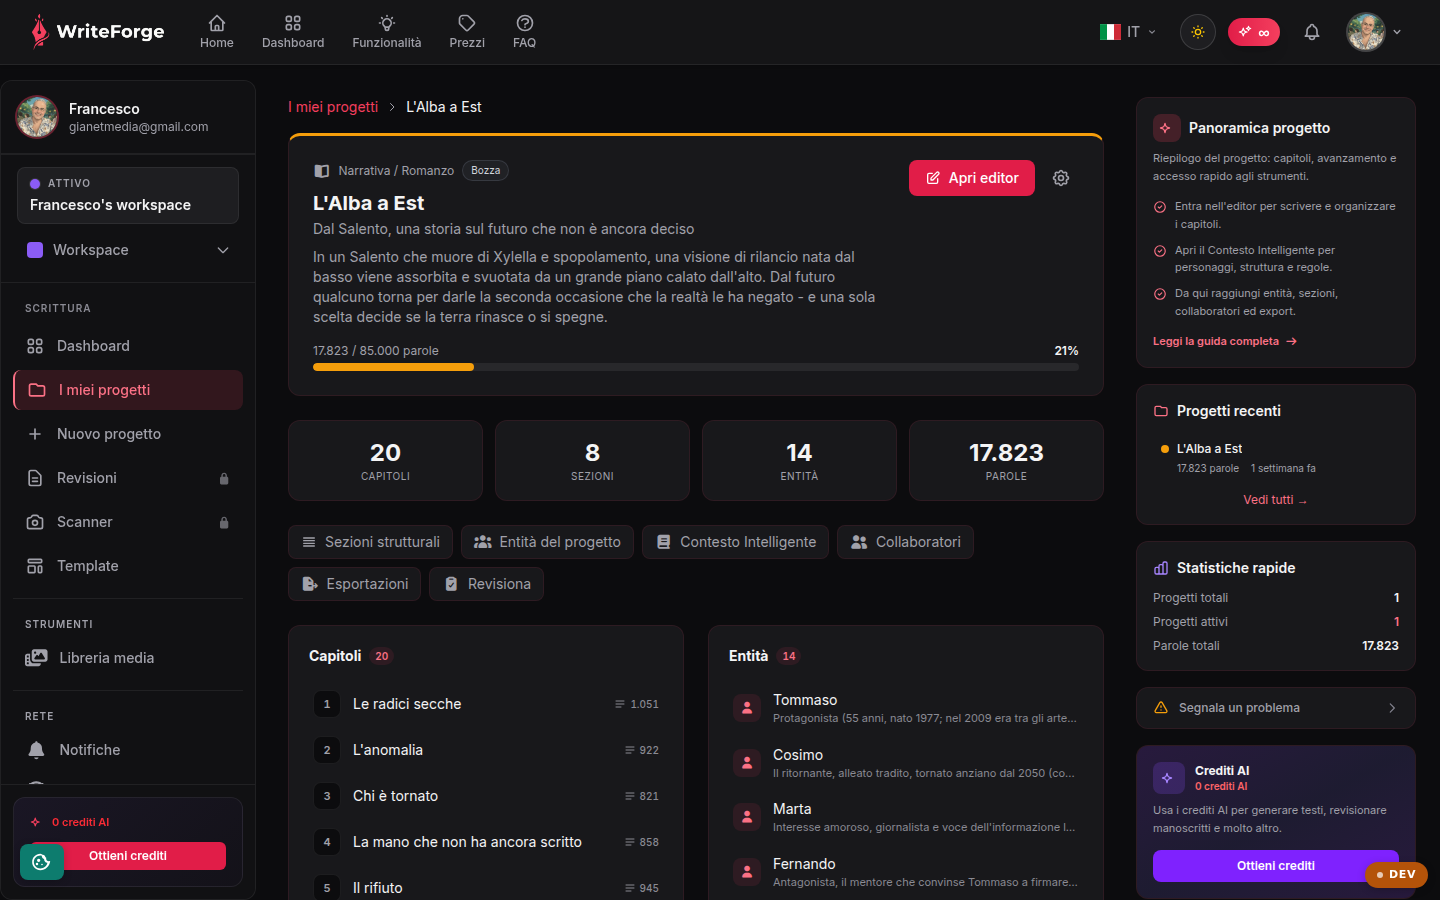Click the word count progress bar
Image resolution: width=1440 pixels, height=900 pixels.
(696, 367)
